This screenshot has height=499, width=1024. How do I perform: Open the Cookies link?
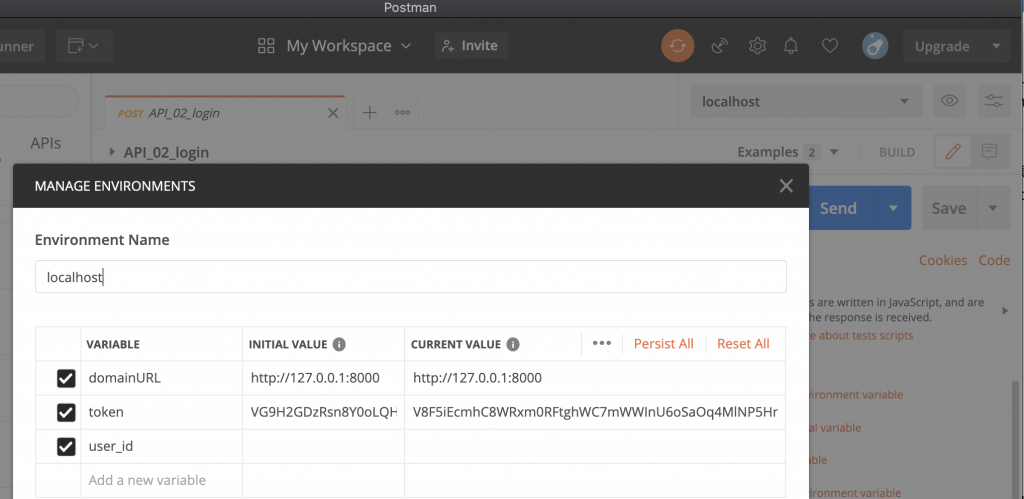943,260
